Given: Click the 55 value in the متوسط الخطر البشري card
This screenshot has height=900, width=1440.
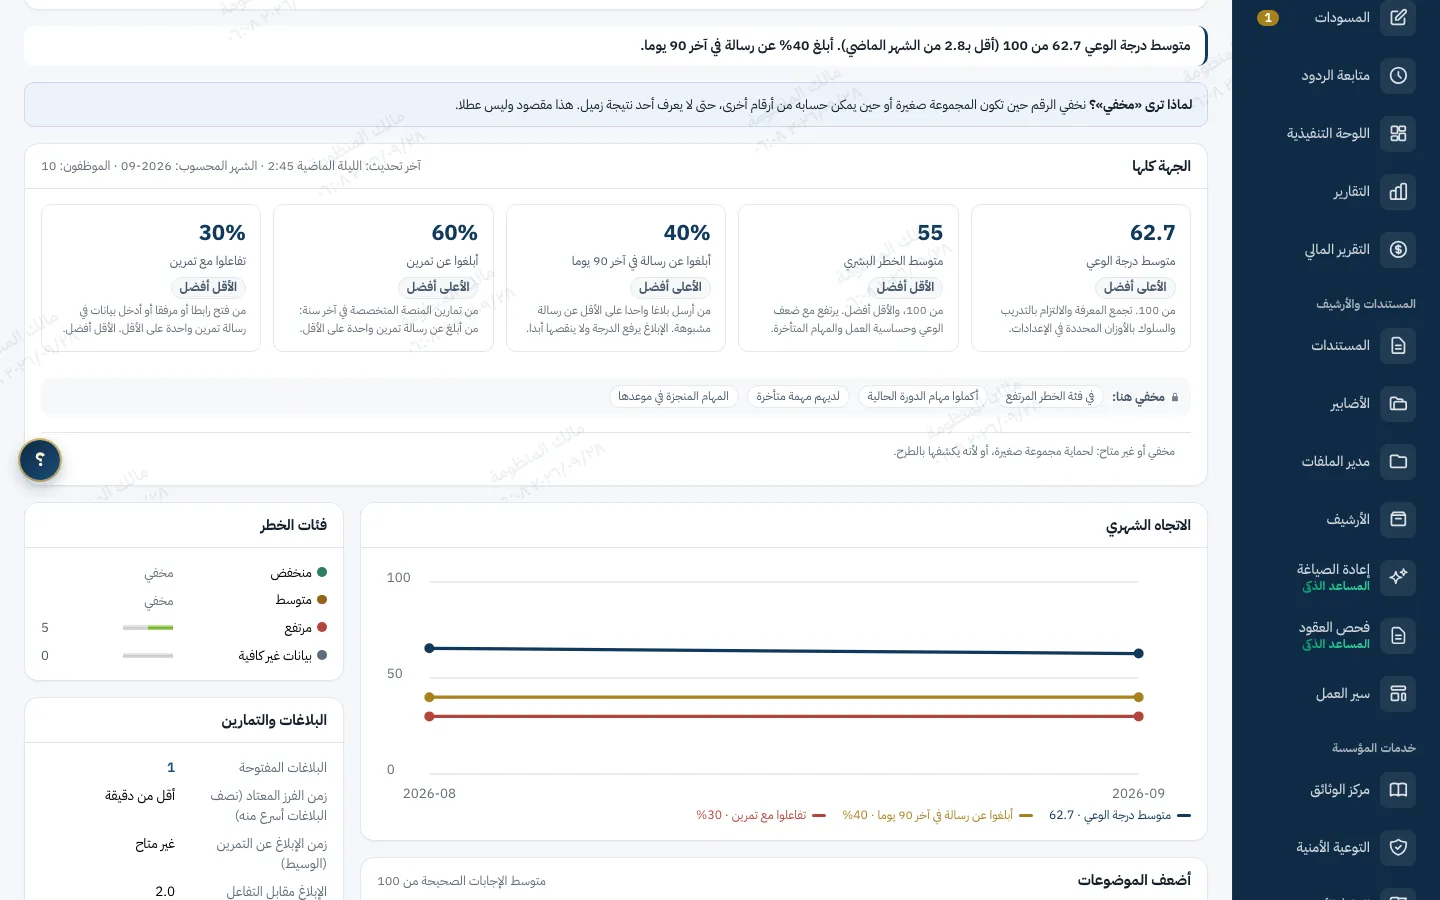Looking at the screenshot, I should (930, 233).
